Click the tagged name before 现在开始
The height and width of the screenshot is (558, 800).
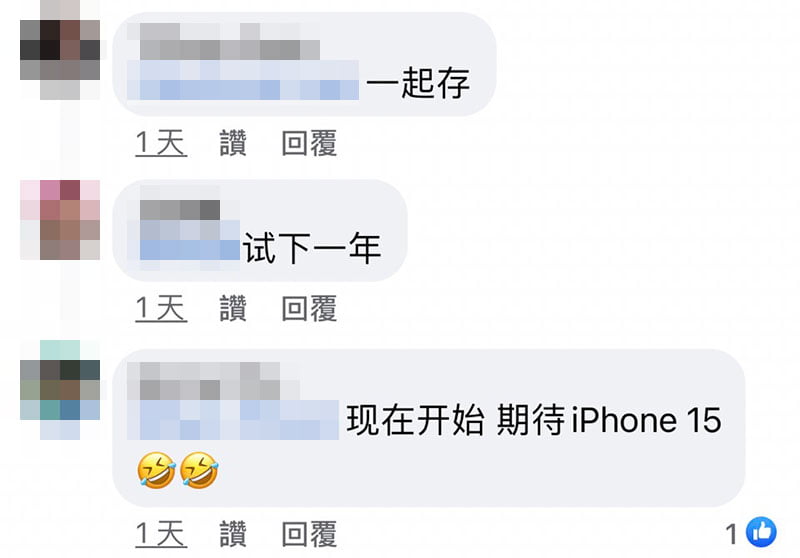233,420
